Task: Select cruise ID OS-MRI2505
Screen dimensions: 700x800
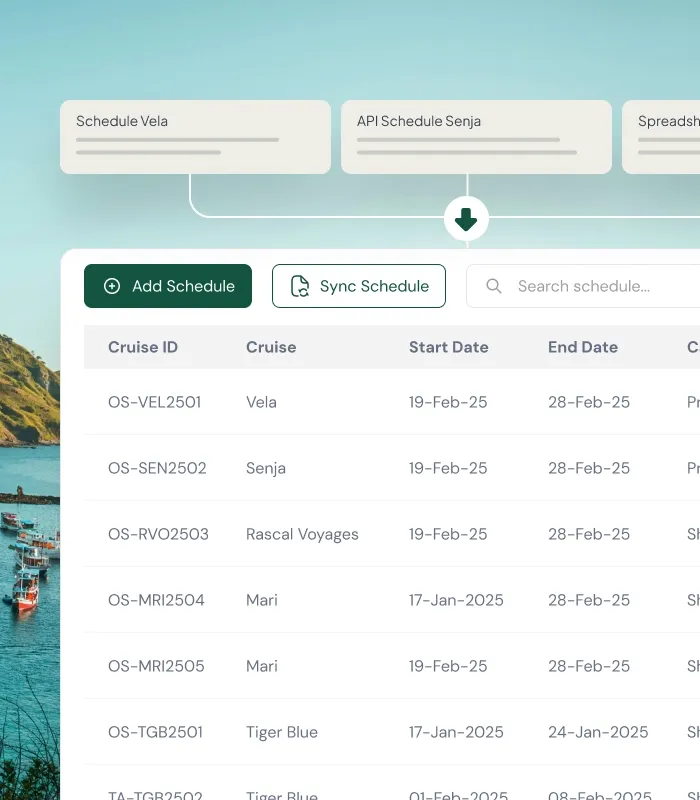Action: 156,666
